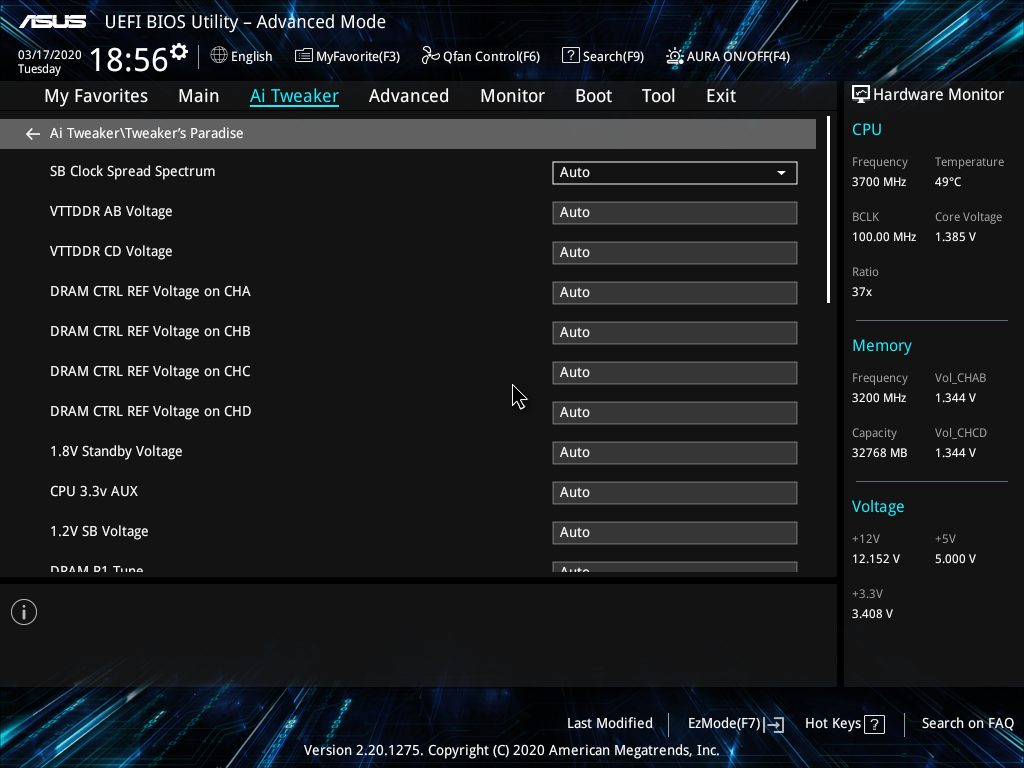Click the 37x ratio value
1024x768 pixels.
click(861, 292)
